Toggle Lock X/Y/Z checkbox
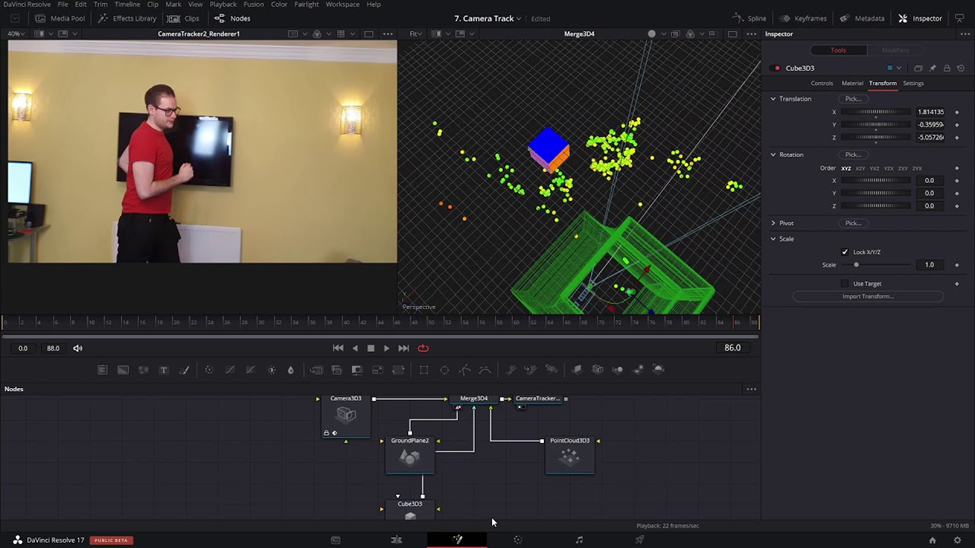This screenshot has width=975, height=548. [844, 252]
